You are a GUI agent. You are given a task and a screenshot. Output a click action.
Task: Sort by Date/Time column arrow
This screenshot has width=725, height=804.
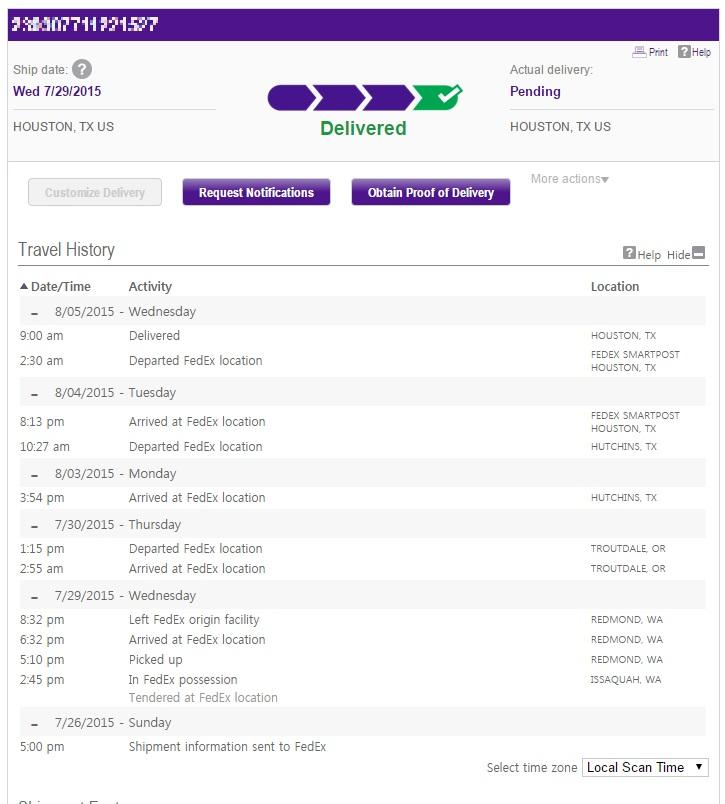pyautogui.click(x=24, y=287)
